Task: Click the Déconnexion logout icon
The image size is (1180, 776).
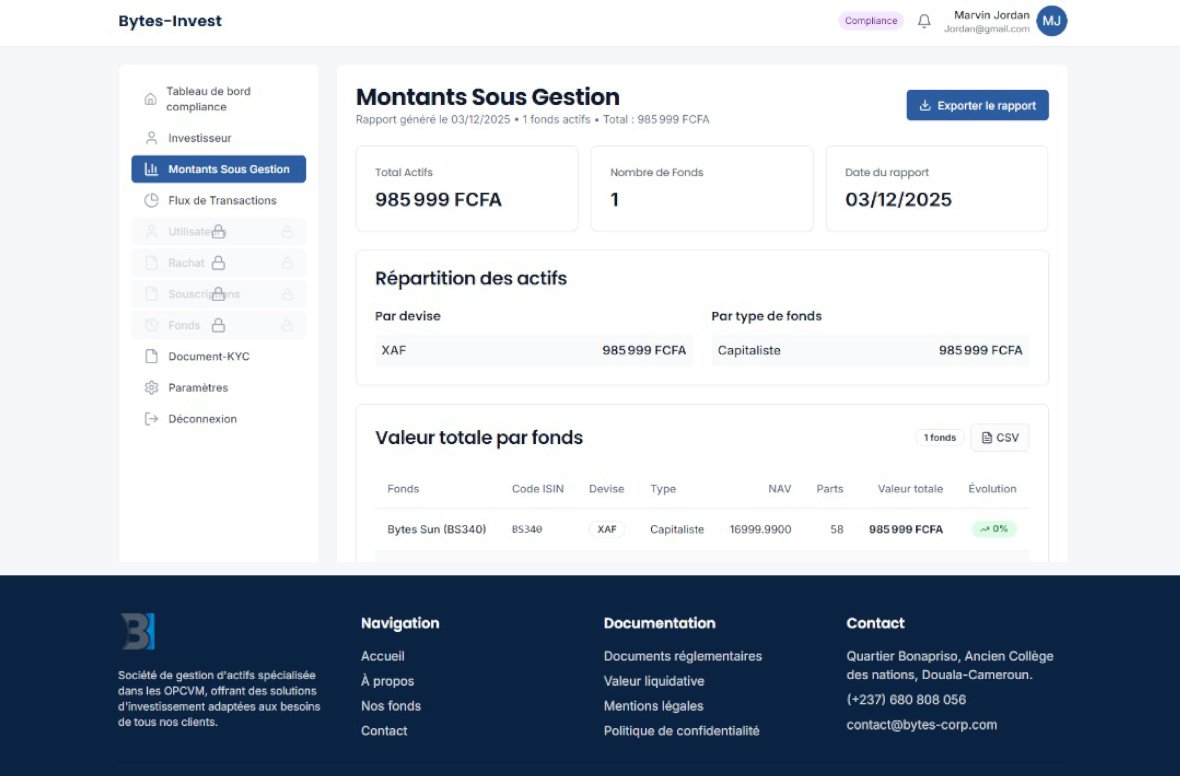Action: (x=152, y=419)
